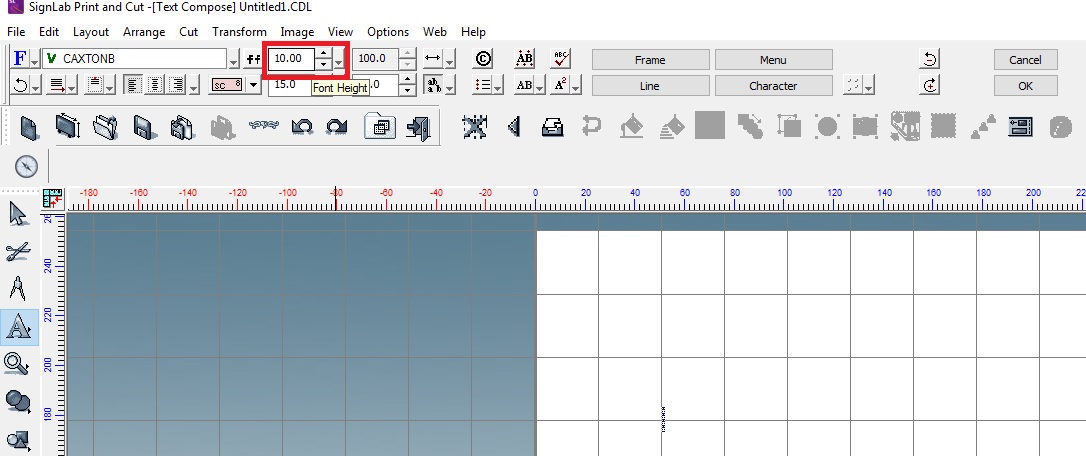Viewport: 1086px width, 456px height.
Task: Click the Cancel button
Action: click(x=1025, y=60)
